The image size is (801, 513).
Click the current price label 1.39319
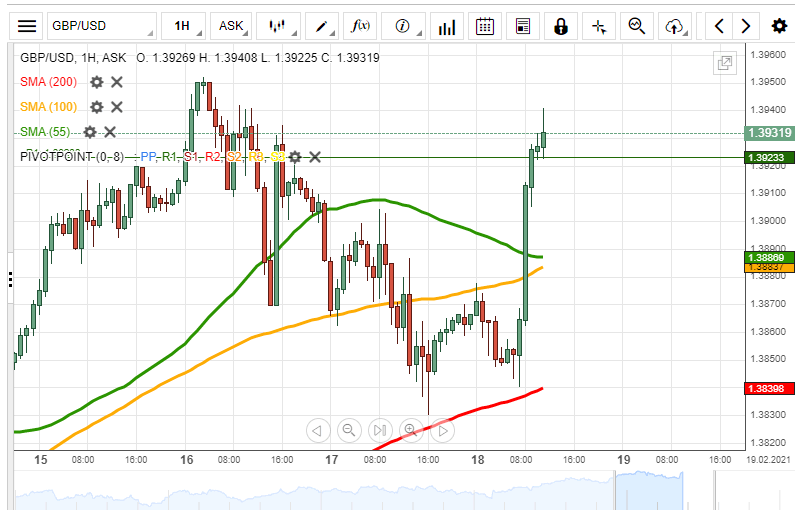click(770, 133)
